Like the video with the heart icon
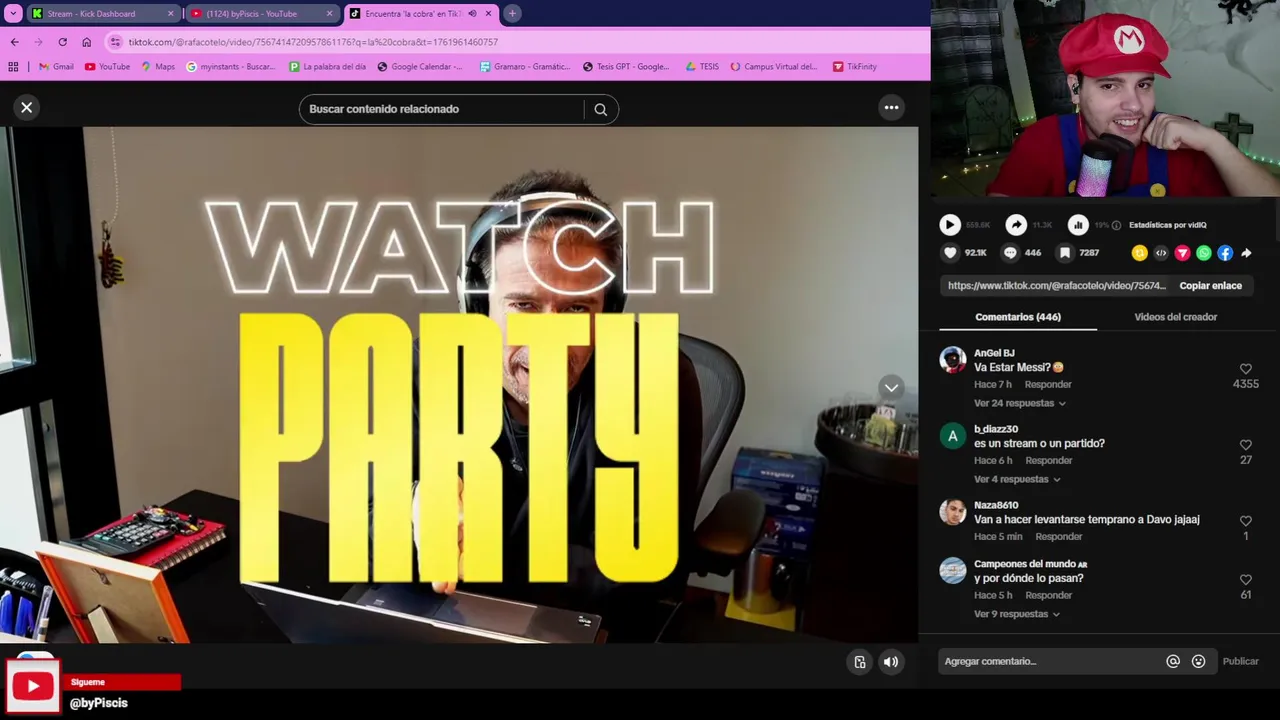 point(950,253)
